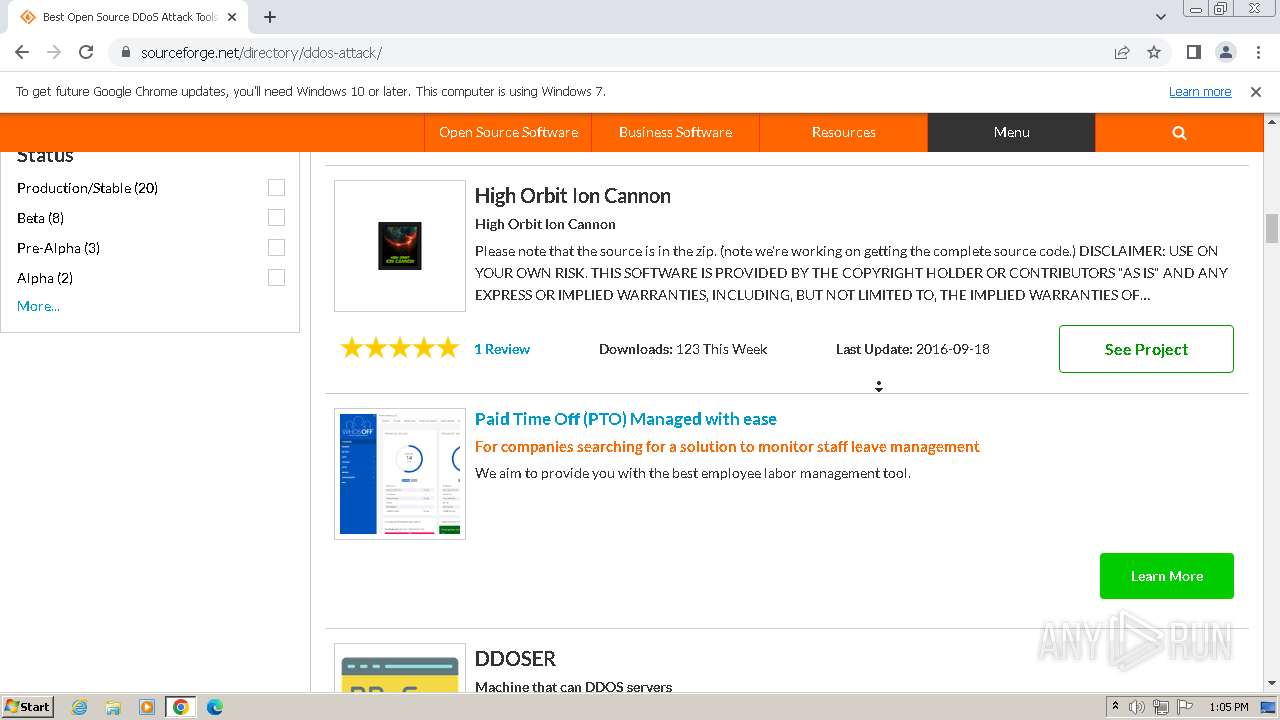The height and width of the screenshot is (720, 1280).
Task: Open the Windows Start button
Action: coord(27,706)
